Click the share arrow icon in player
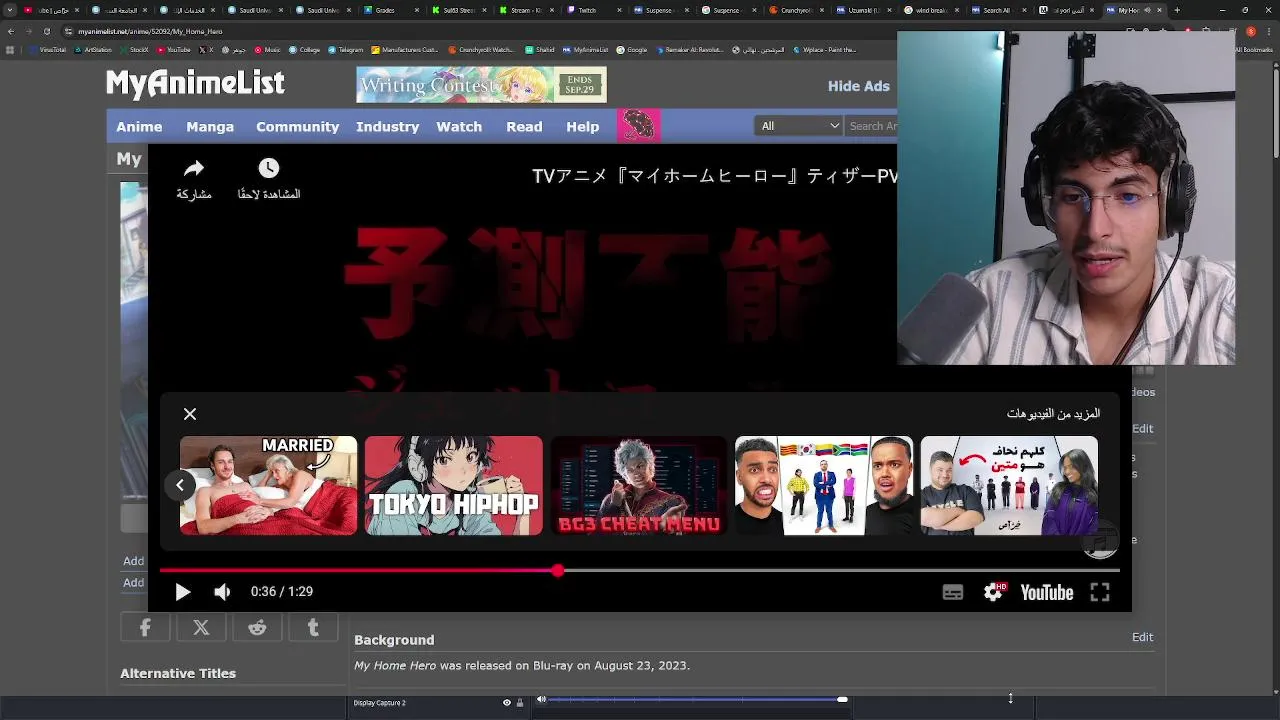The height and width of the screenshot is (720, 1280). point(194,169)
